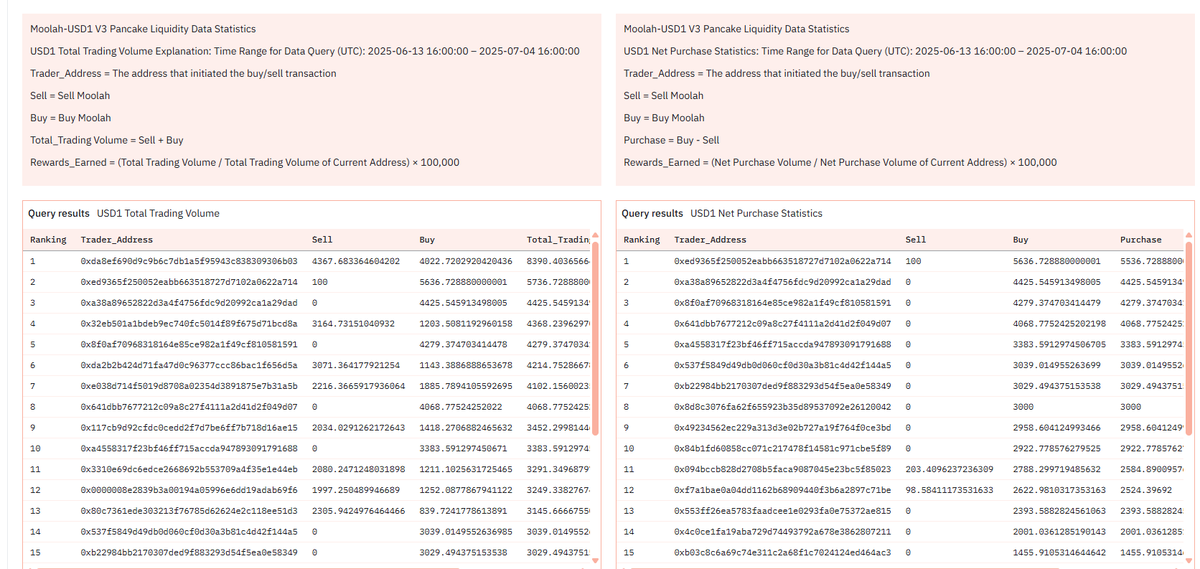This screenshot has height=569, width=1200.
Task: Click Buy value 1211.1025631725465
Action: 466,469
